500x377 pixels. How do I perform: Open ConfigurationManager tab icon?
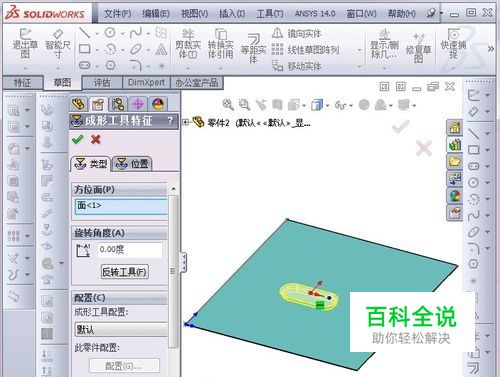pos(118,104)
